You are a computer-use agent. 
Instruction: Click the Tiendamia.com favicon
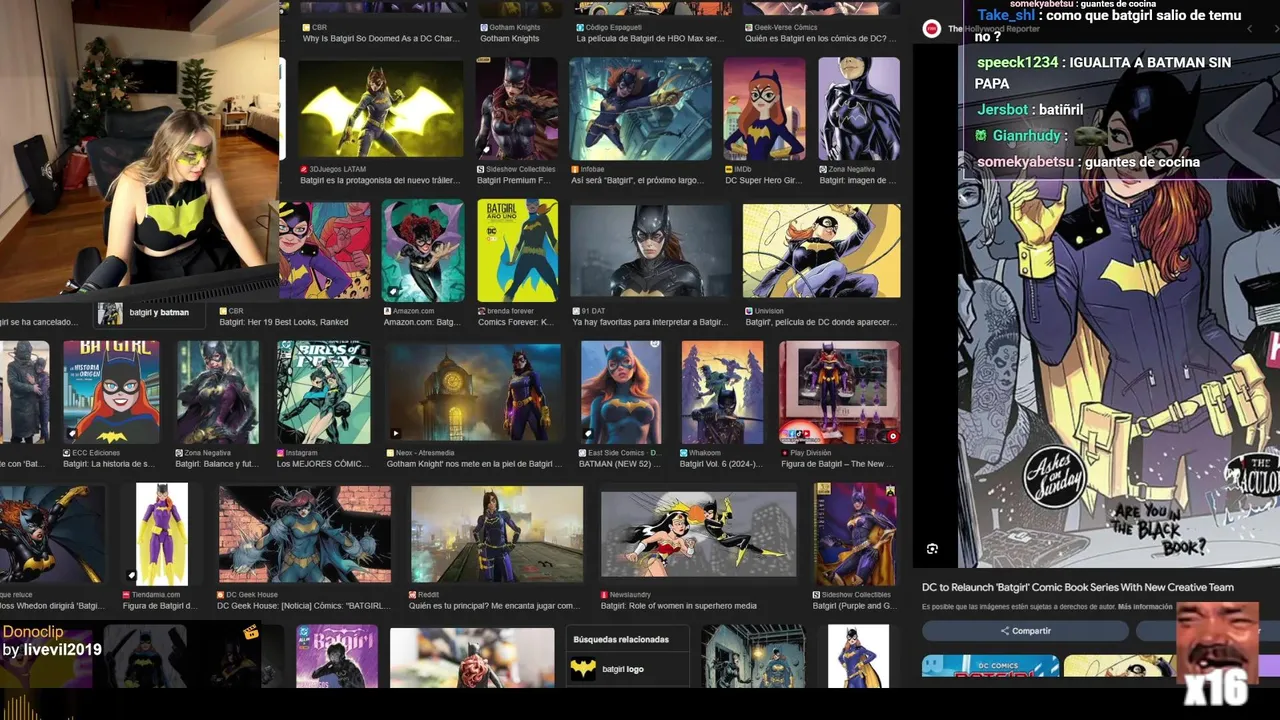(x=126, y=595)
